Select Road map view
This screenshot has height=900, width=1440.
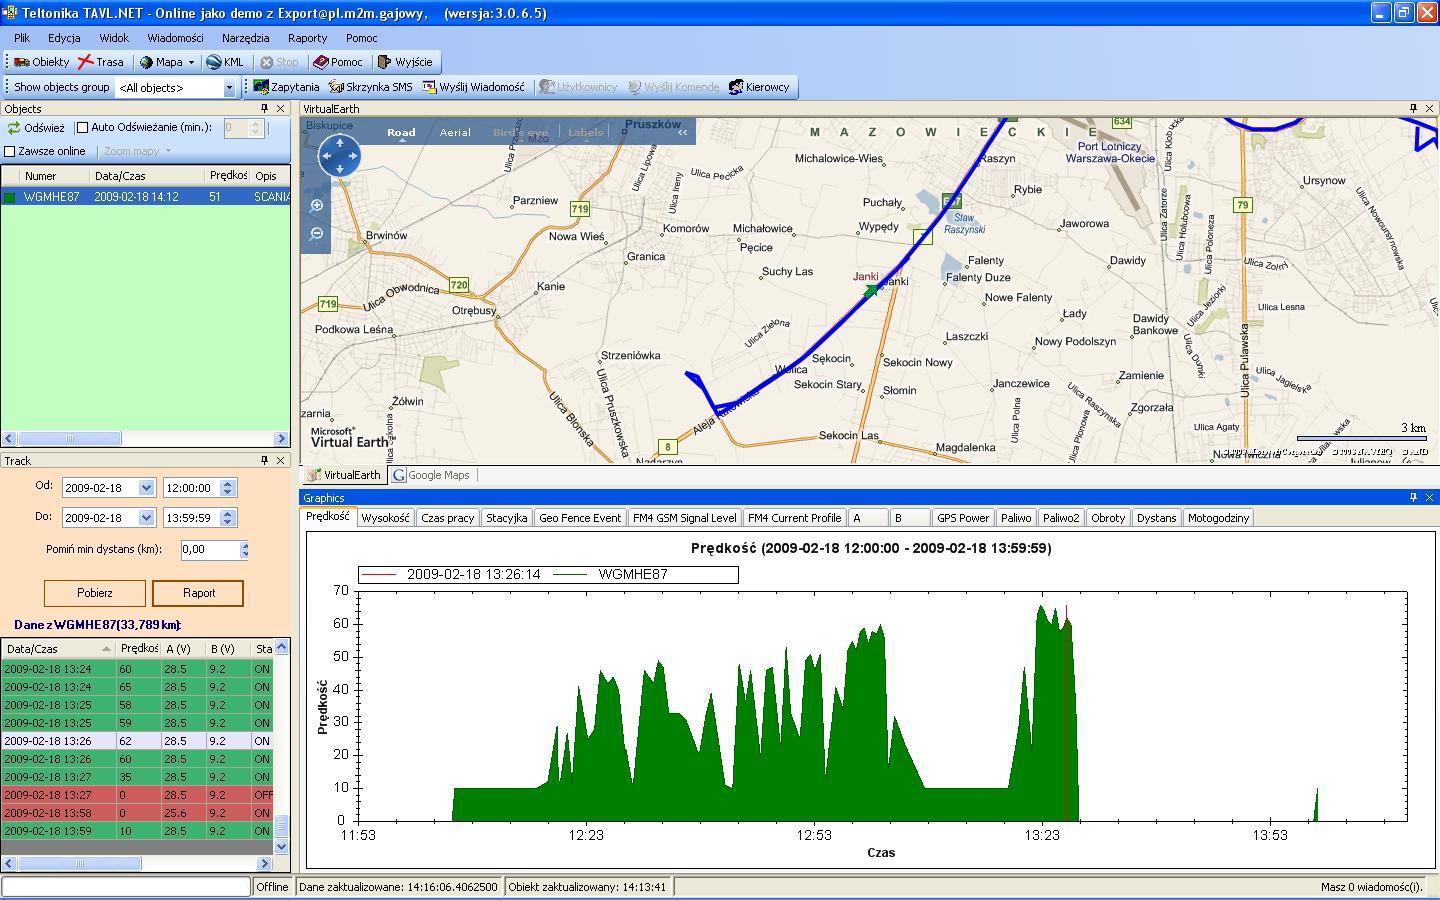401,132
